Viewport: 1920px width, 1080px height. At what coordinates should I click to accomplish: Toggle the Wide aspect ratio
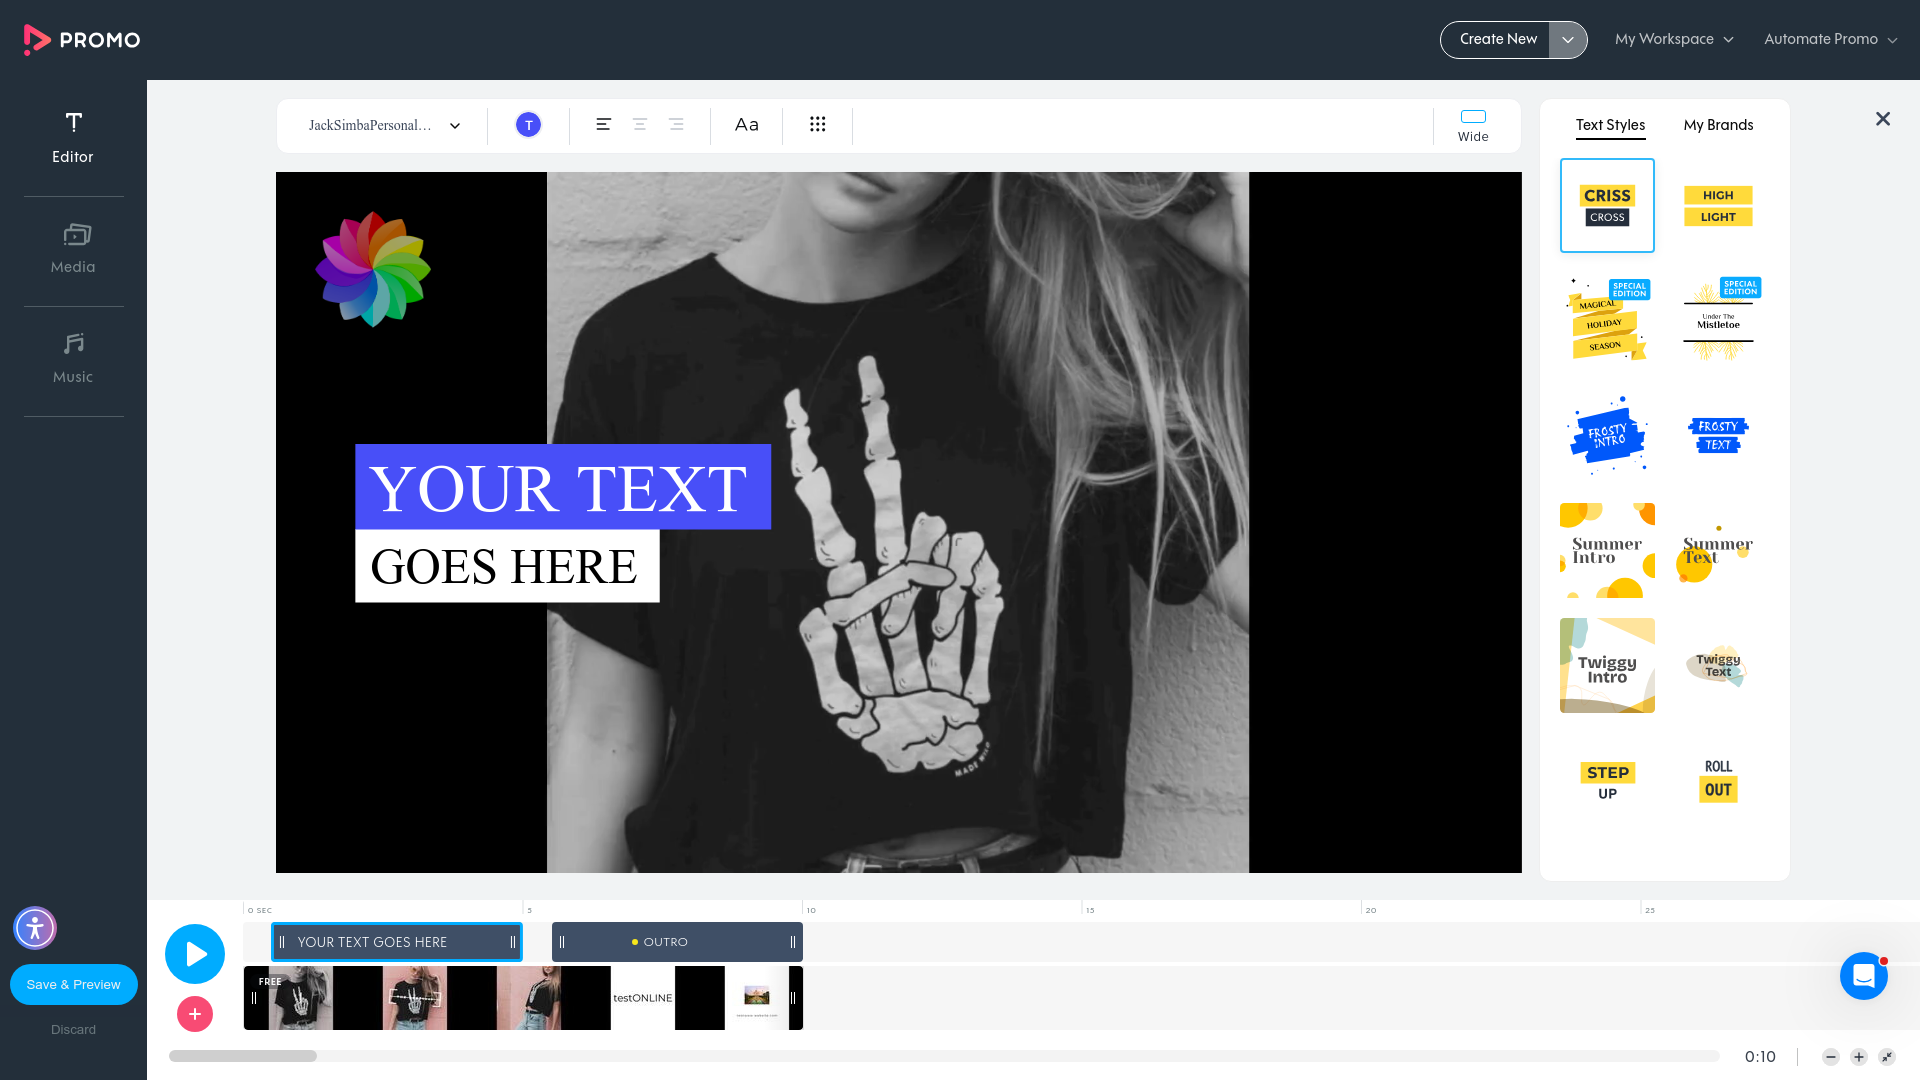pos(1472,124)
